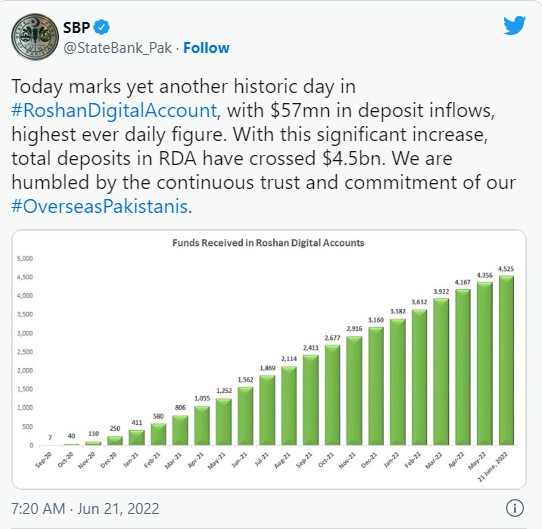Viewport: 542px width, 529px height.
Task: Click the blue verified badge
Action: [102, 27]
